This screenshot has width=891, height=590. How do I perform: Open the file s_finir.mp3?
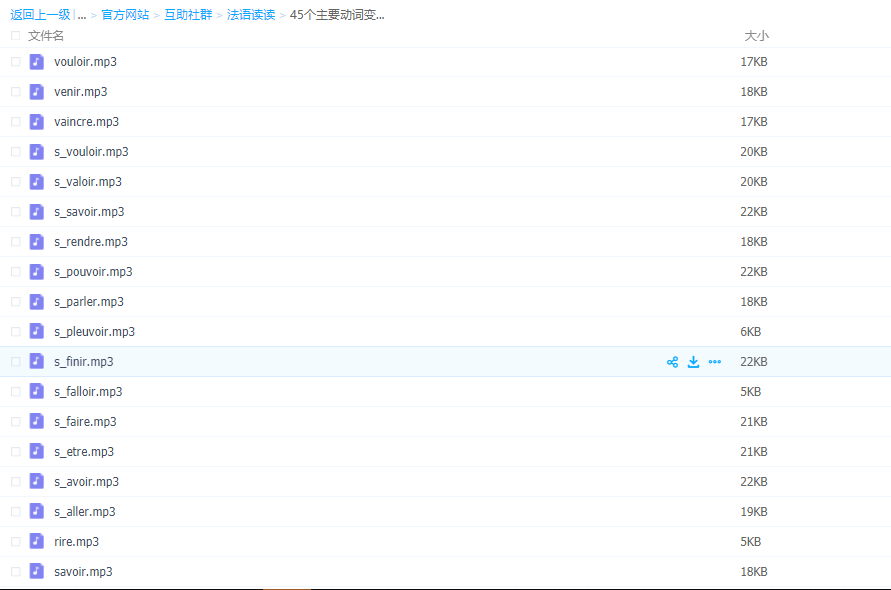[x=84, y=362]
